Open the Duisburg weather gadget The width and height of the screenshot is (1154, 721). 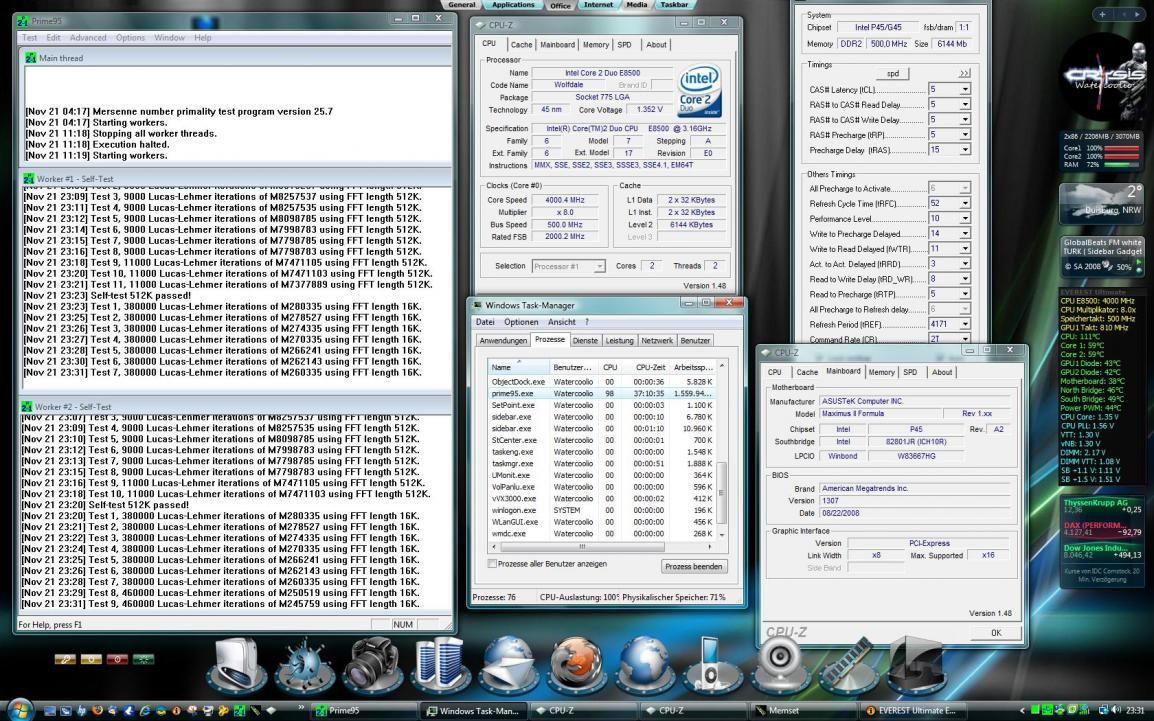pyautogui.click(x=1101, y=202)
